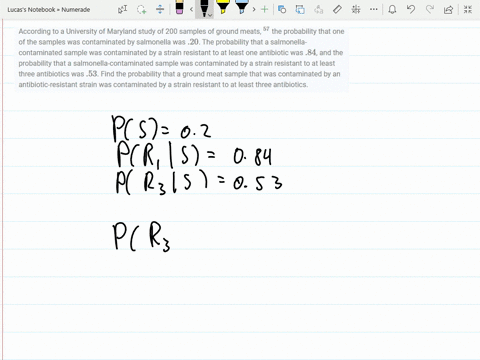Exit full screen mode
This screenshot has height=360, width=480.
click(468, 9)
